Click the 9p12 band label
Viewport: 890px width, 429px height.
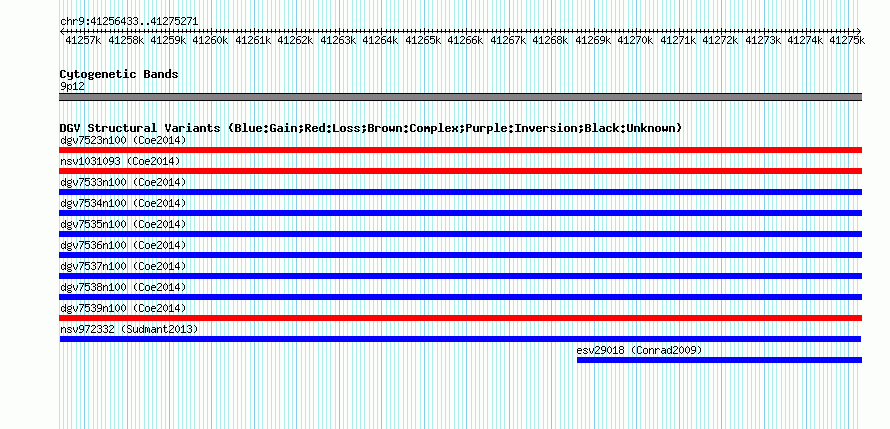pos(72,87)
